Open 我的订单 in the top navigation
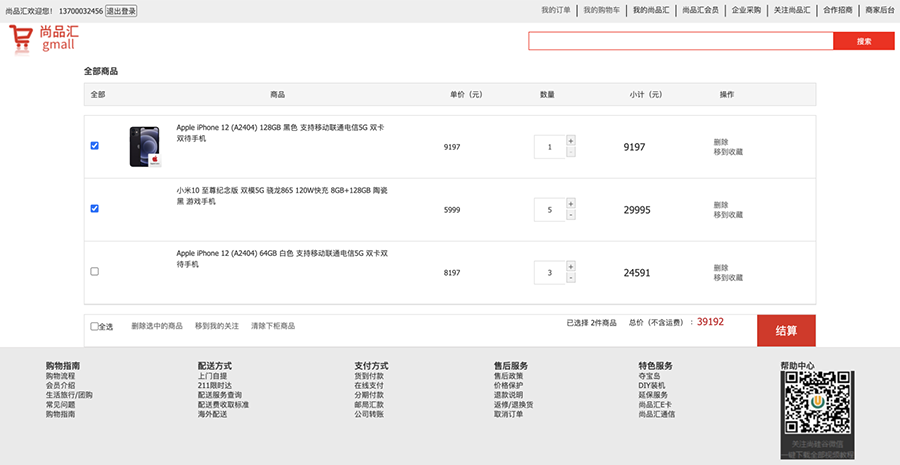This screenshot has height=465, width=900. 556,10
